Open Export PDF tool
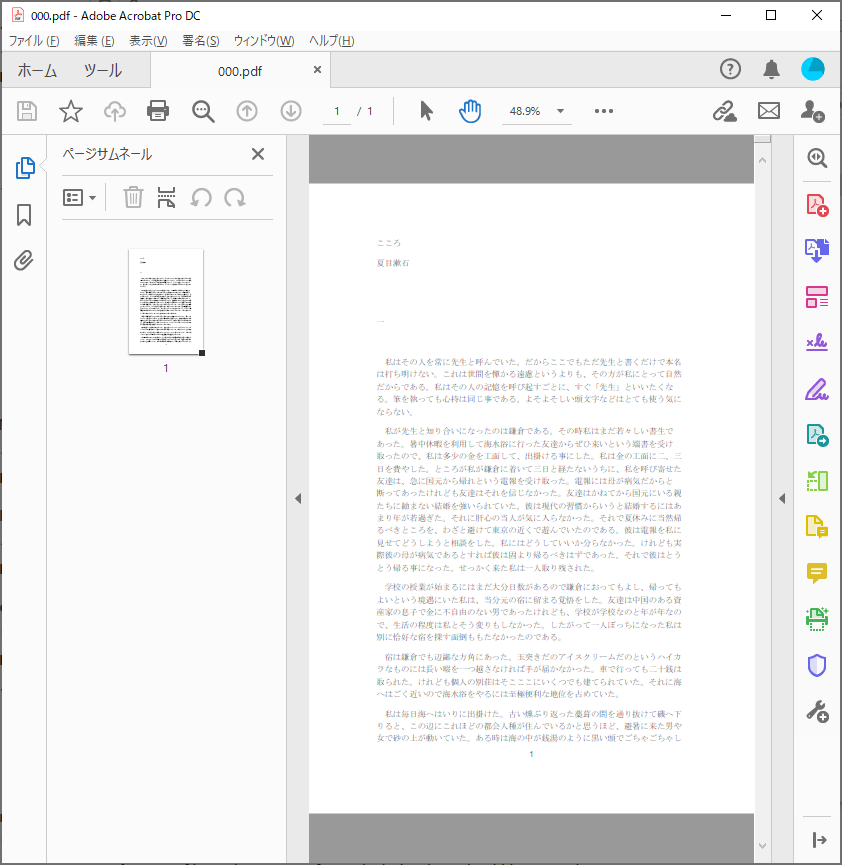 click(817, 435)
